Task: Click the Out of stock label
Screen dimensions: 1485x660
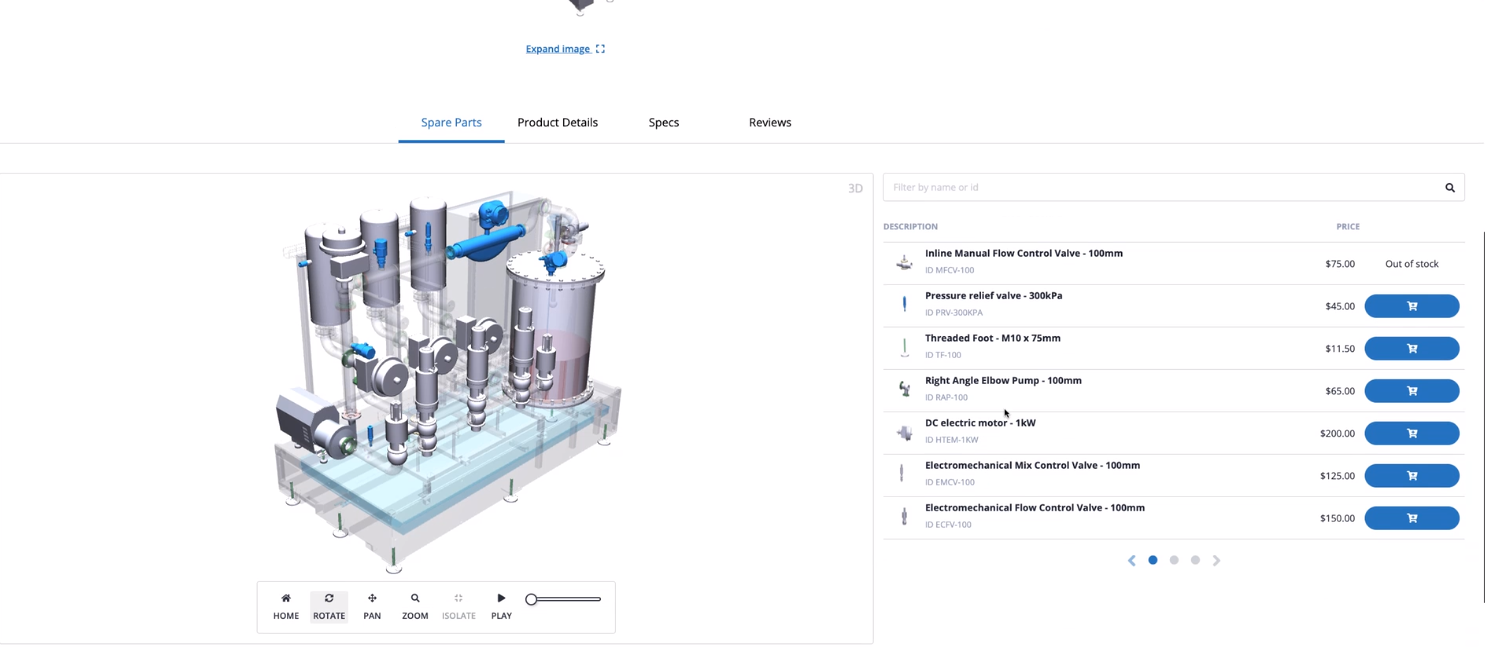Action: (x=1412, y=264)
